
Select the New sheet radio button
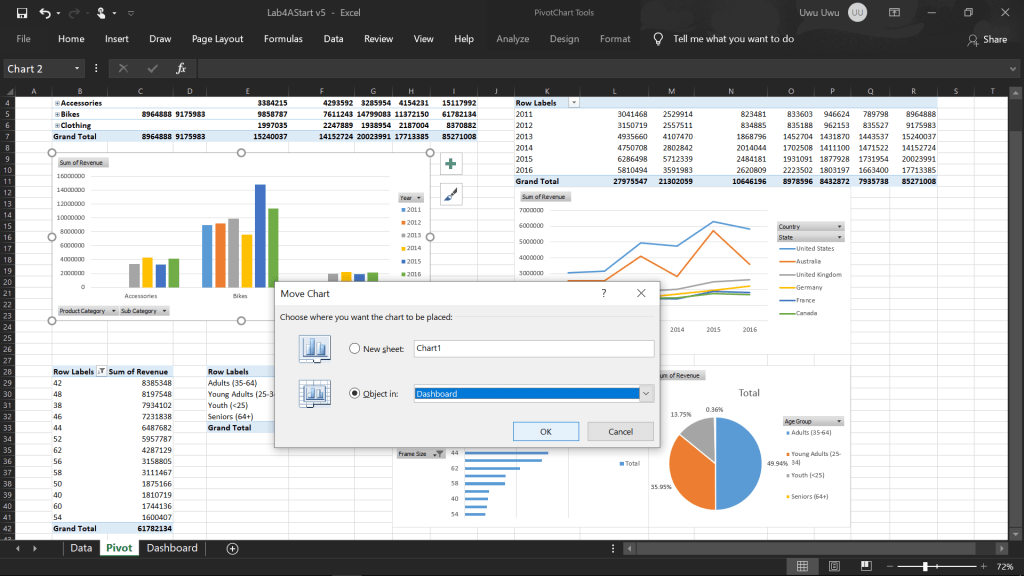pos(355,349)
